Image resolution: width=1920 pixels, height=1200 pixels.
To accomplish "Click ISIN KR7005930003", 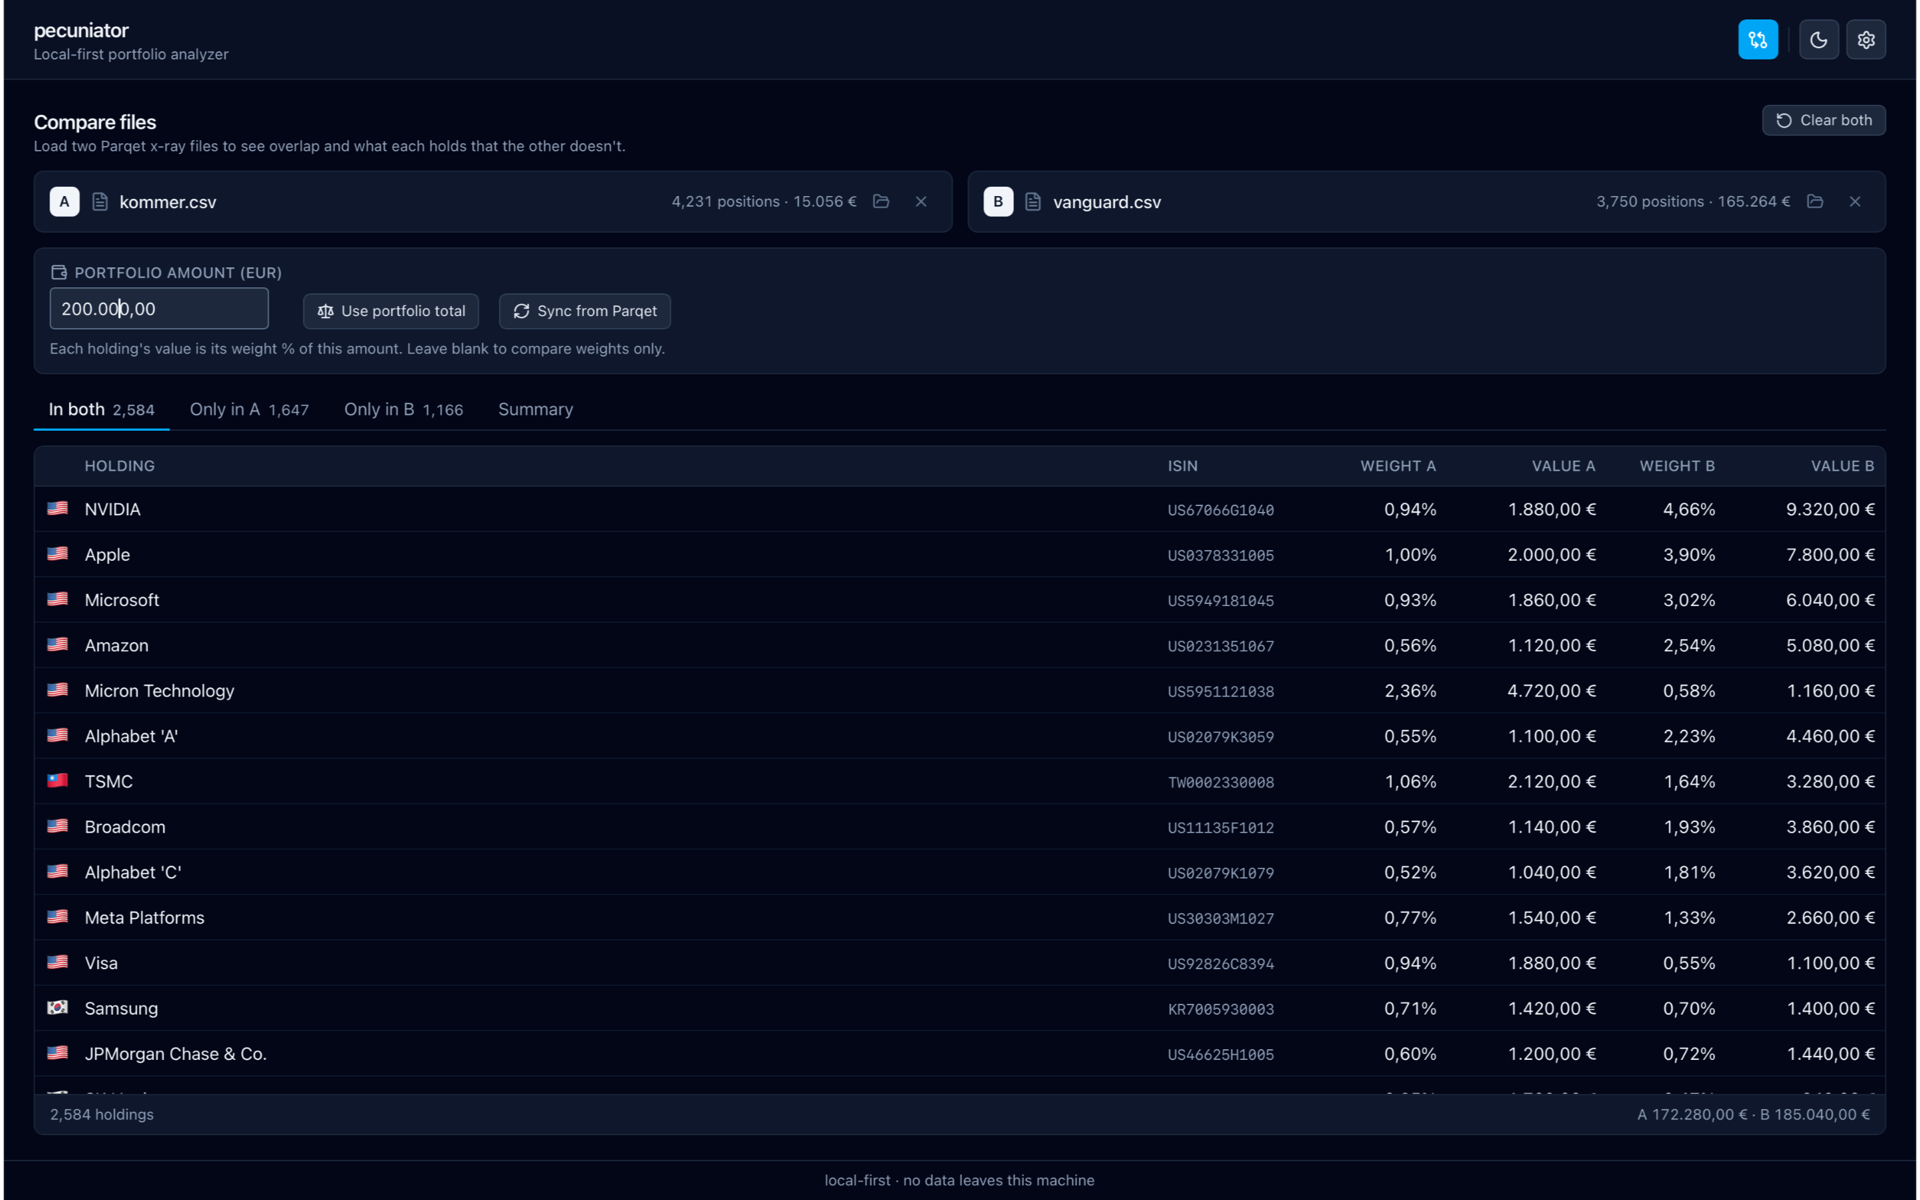I will (1221, 1009).
